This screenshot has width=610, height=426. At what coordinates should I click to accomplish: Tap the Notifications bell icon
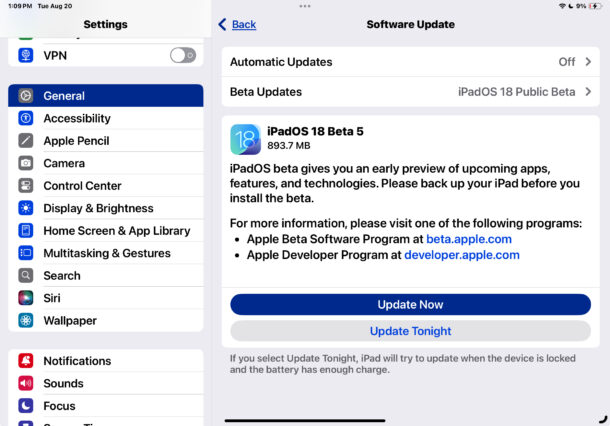click(x=26, y=361)
